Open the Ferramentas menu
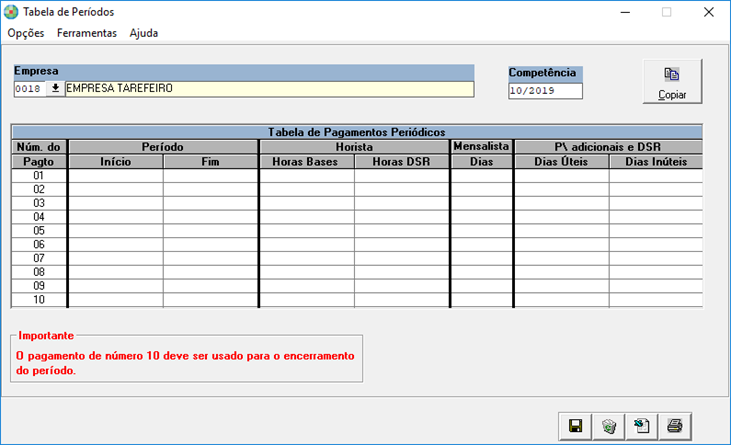Screen dimensions: 731x445 coord(87,33)
